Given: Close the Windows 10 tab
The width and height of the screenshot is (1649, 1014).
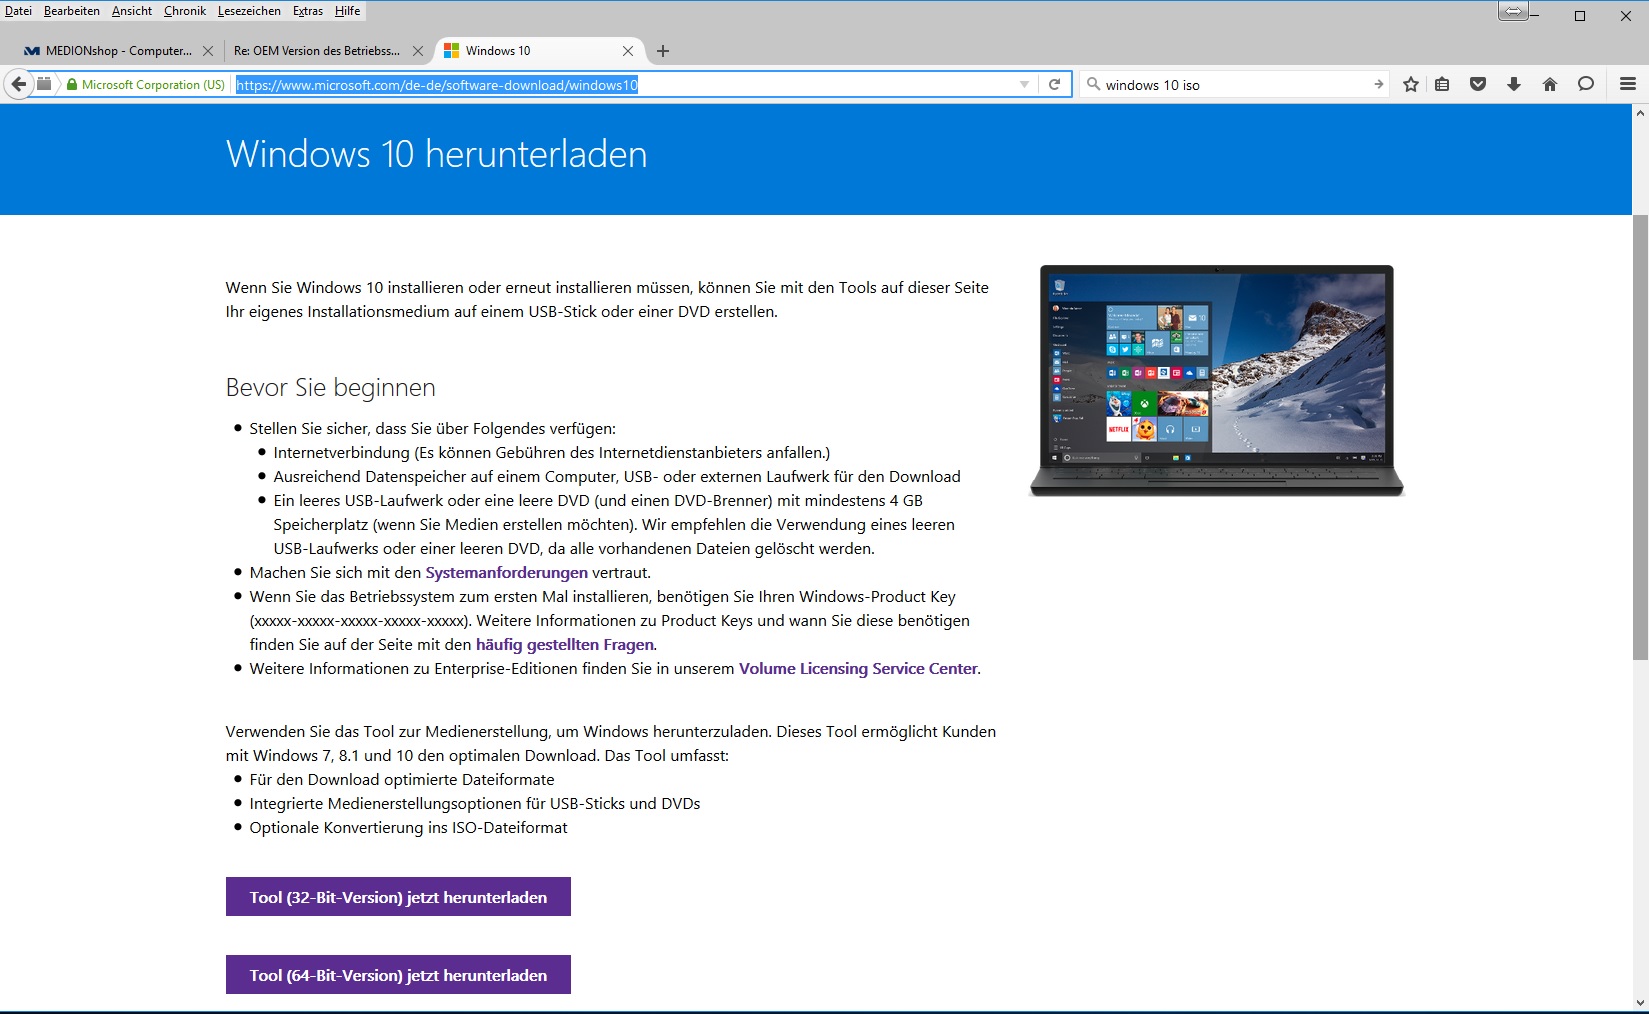Looking at the screenshot, I should [628, 51].
